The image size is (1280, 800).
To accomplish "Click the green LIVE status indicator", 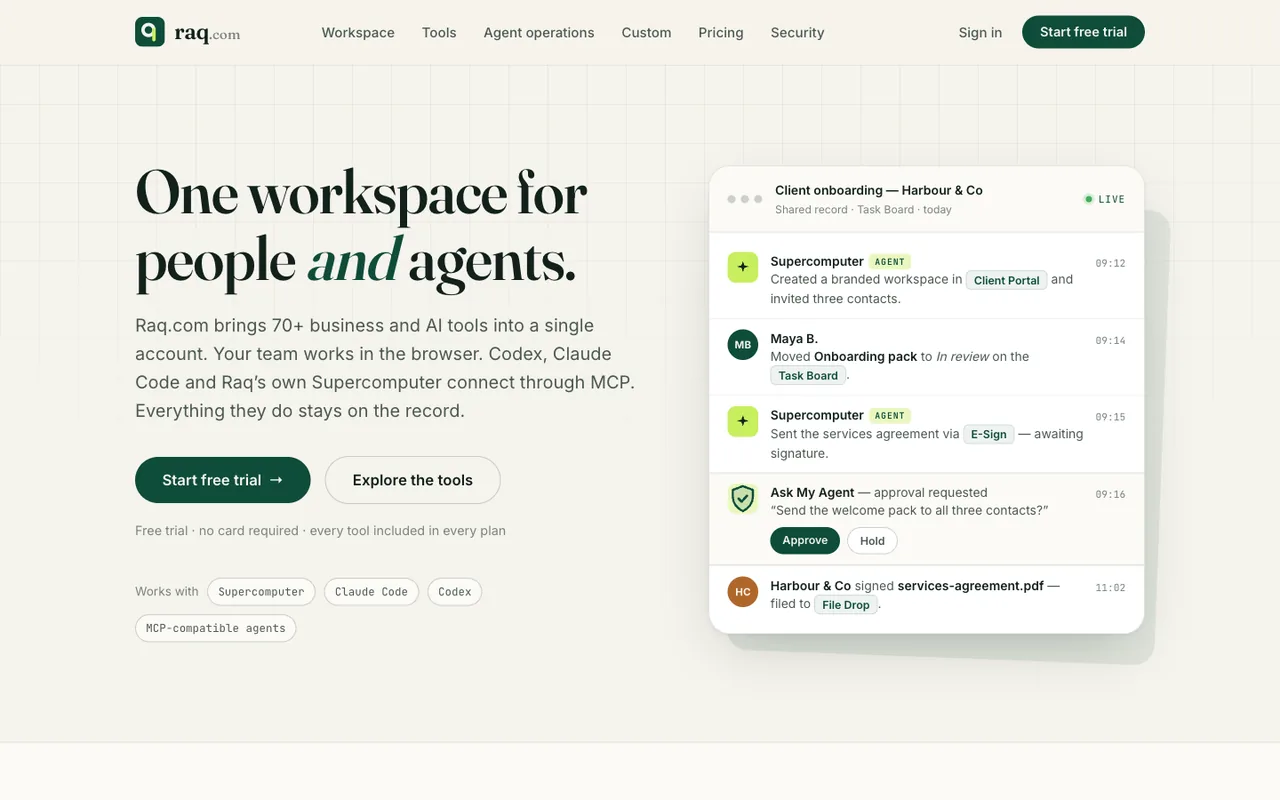I will click(x=1105, y=199).
